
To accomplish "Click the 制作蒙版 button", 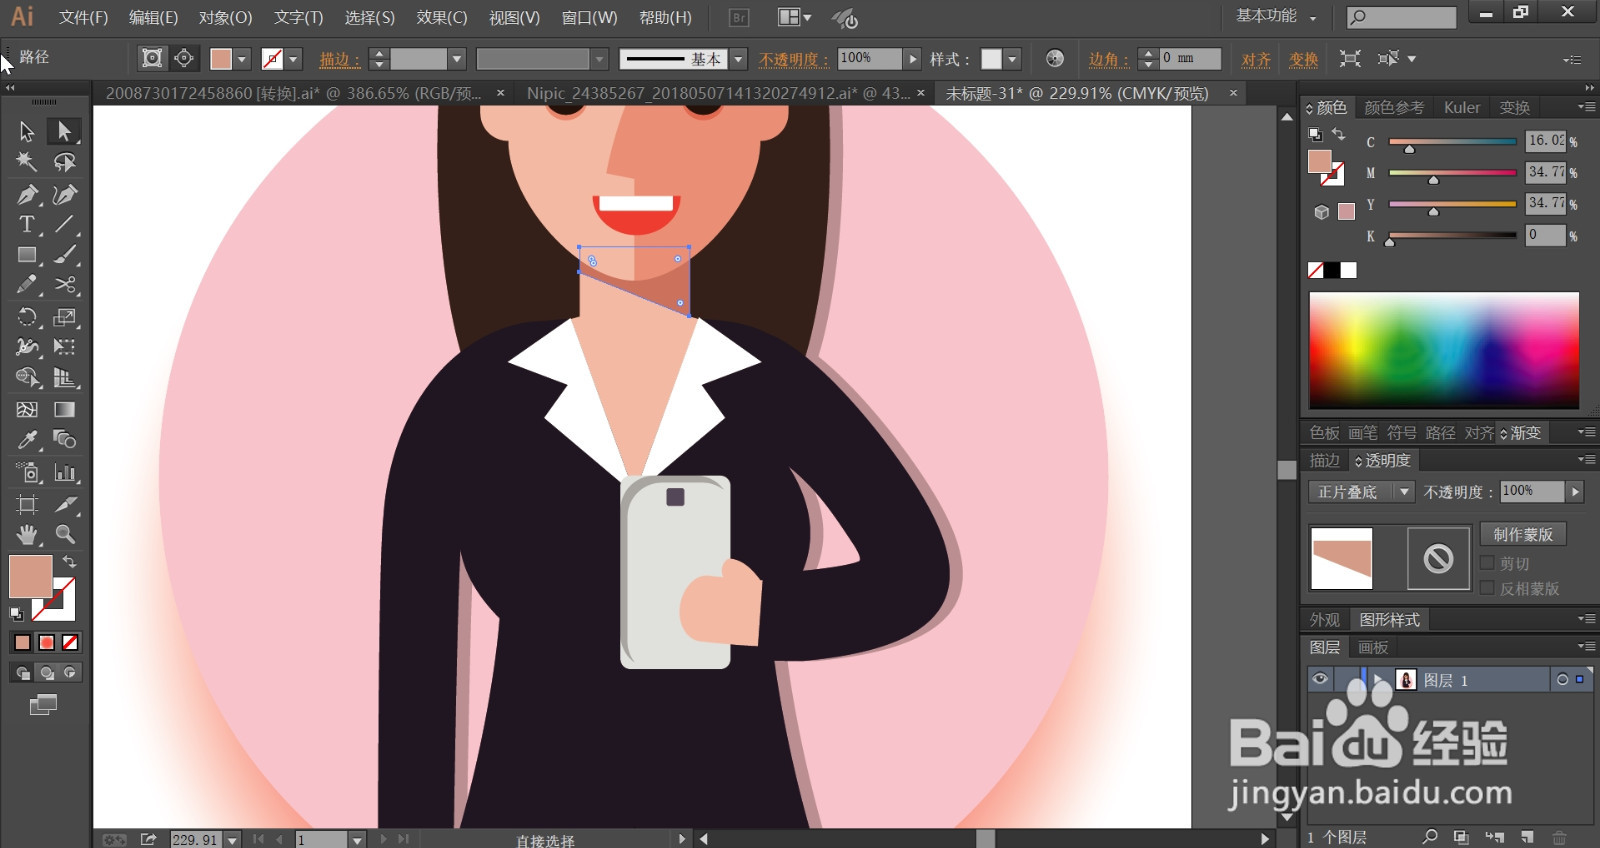I will (1523, 534).
